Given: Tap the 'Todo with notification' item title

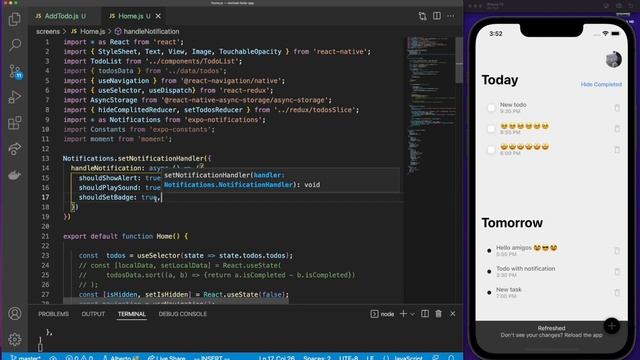Looking at the screenshot, I should [x=526, y=269].
